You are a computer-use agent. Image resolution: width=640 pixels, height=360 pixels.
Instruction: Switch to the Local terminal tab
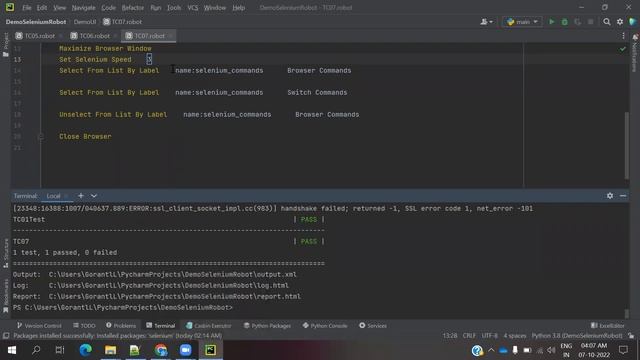[53, 196]
